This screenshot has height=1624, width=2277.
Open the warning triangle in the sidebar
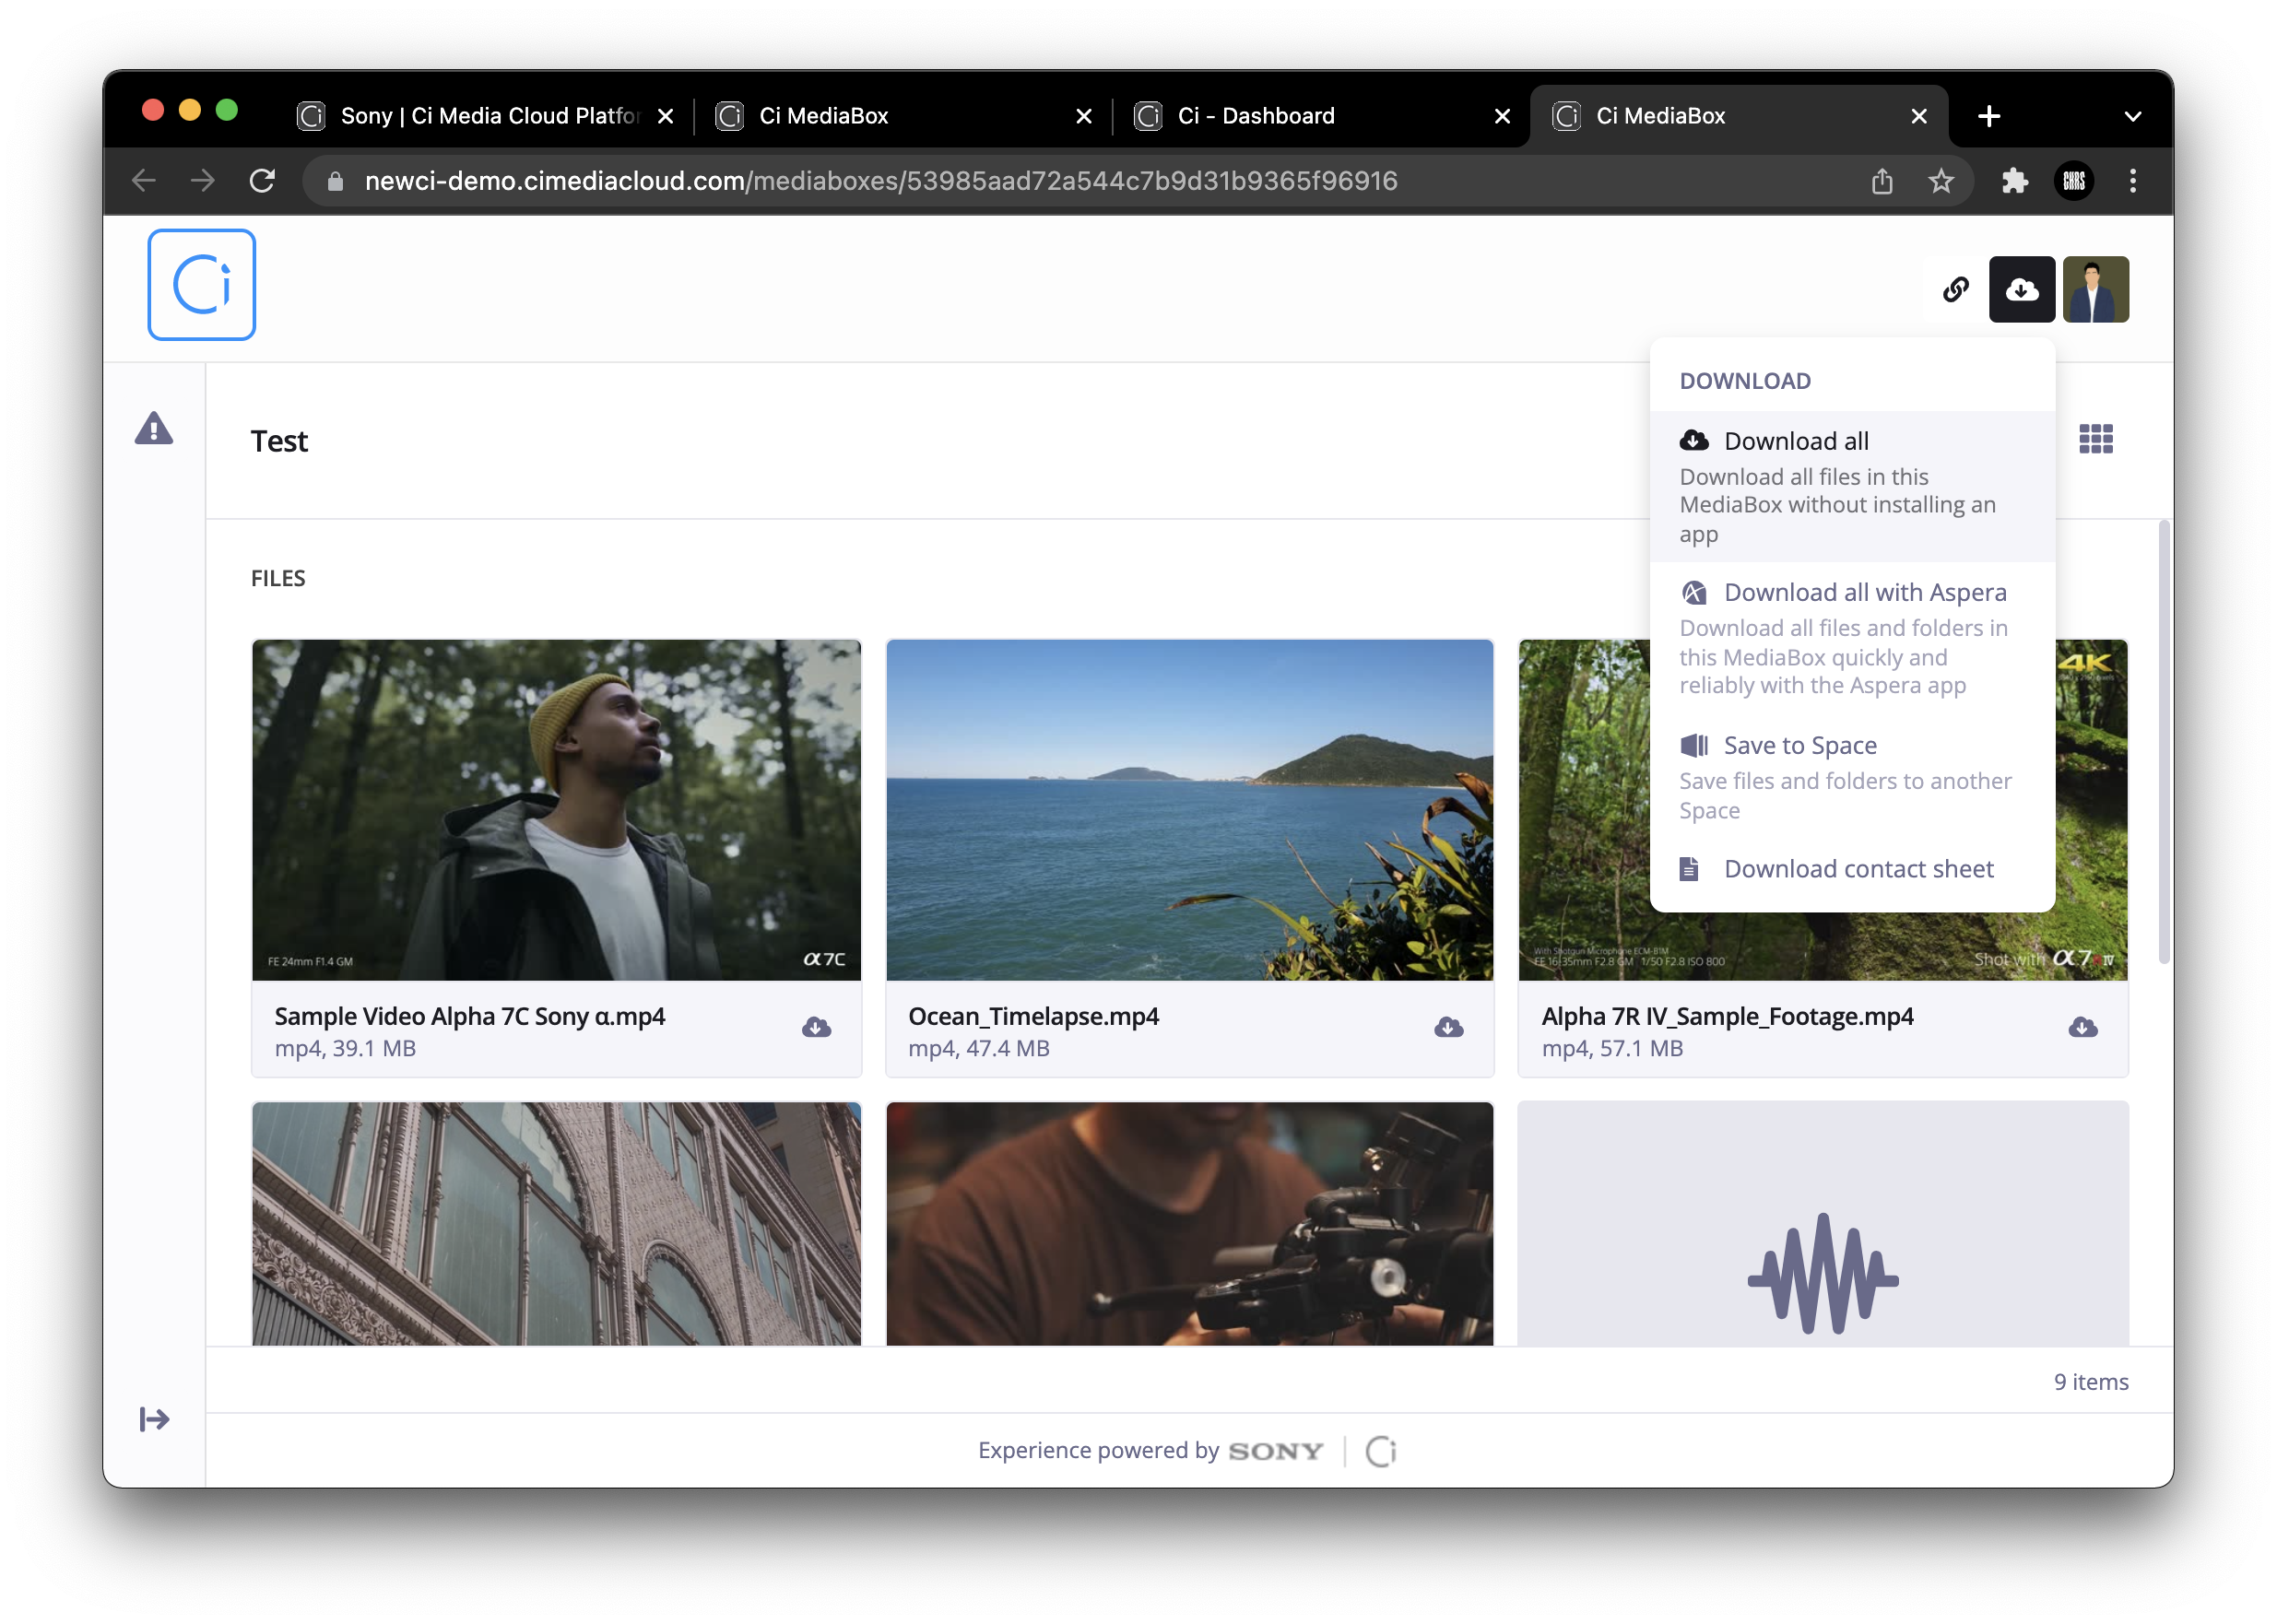(x=154, y=429)
